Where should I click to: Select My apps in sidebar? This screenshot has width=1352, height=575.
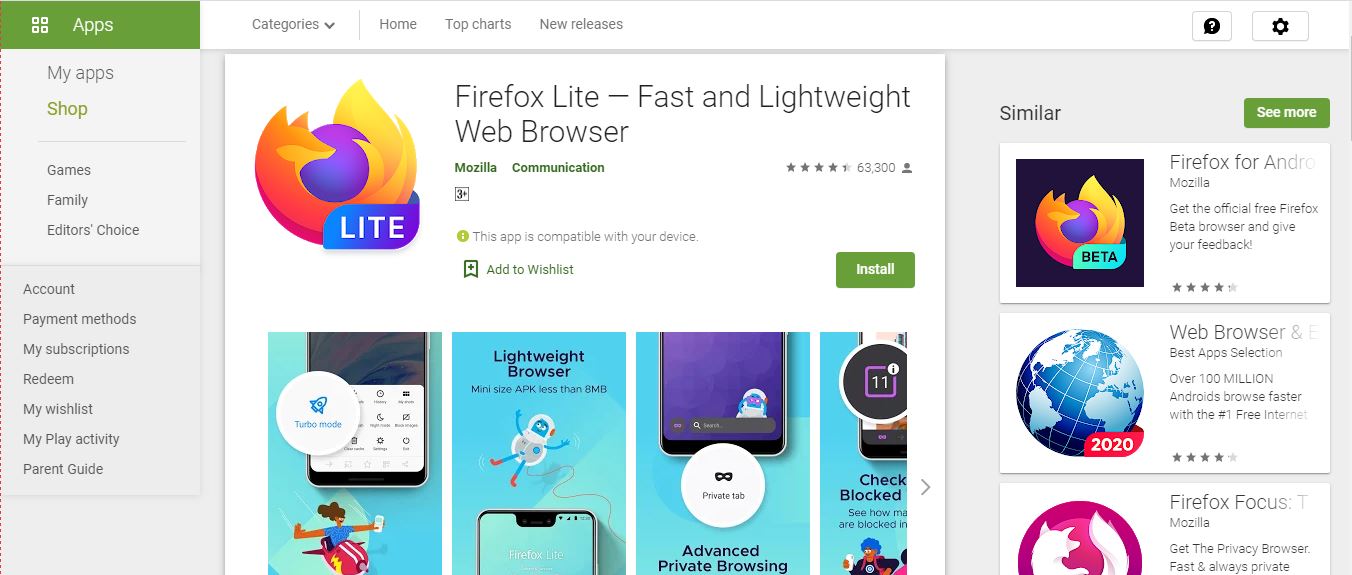click(x=80, y=73)
